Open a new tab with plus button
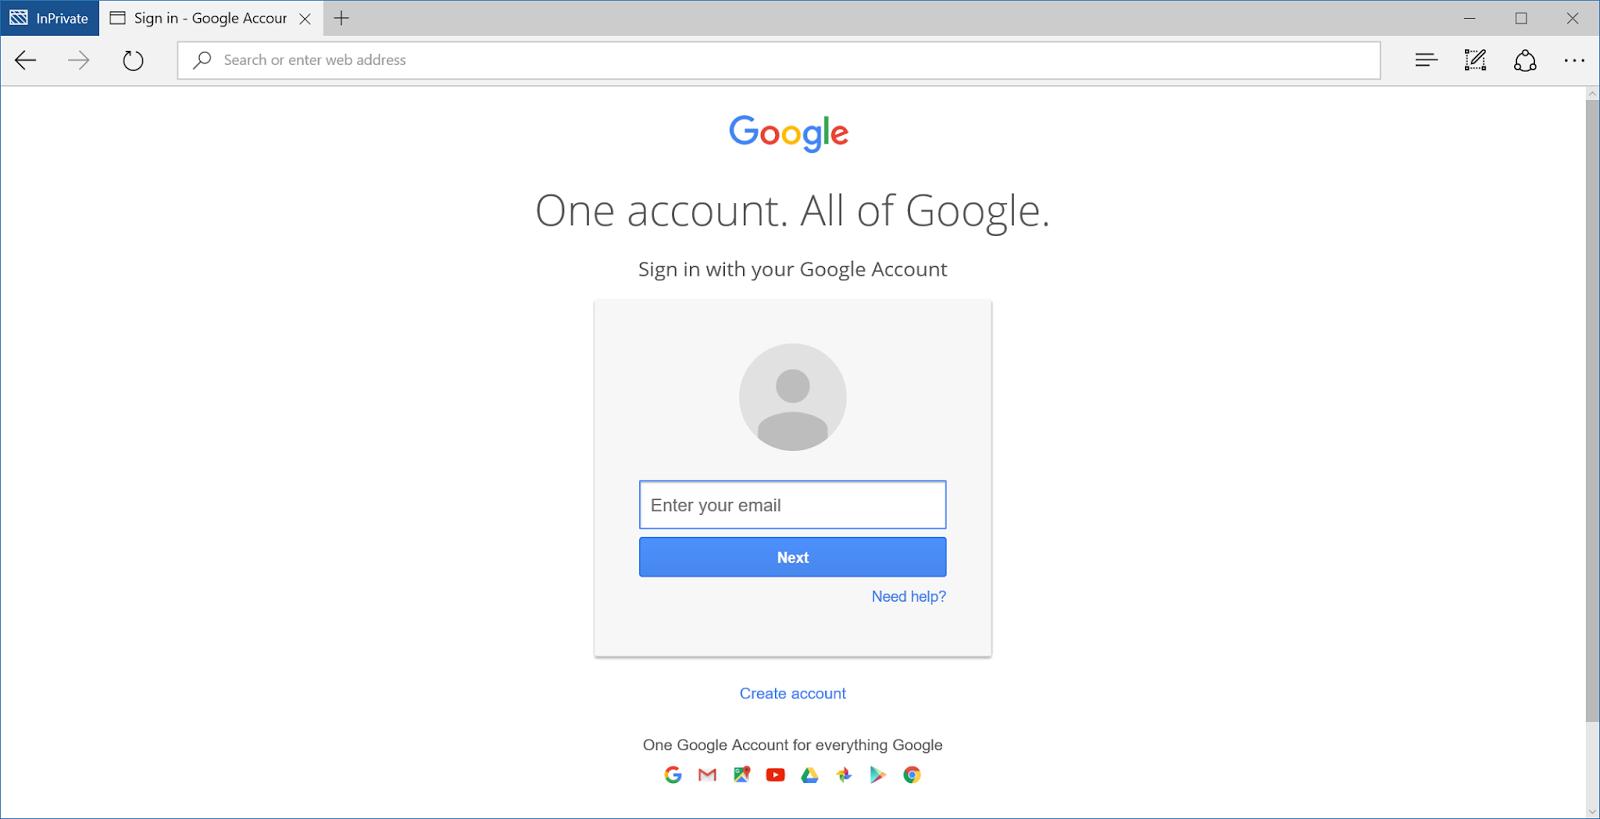 (x=341, y=18)
